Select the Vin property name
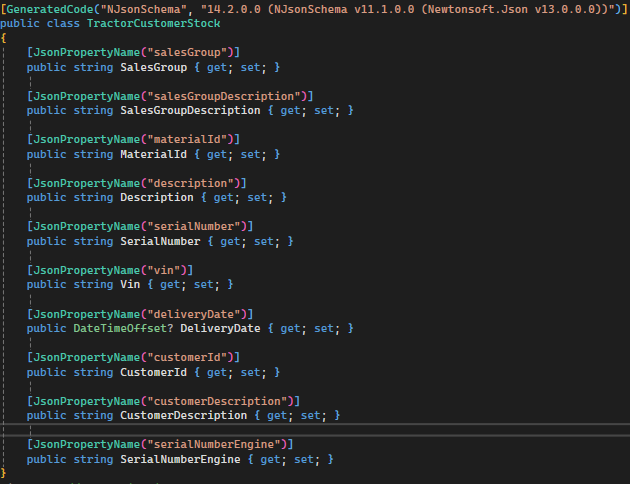 [x=130, y=284]
